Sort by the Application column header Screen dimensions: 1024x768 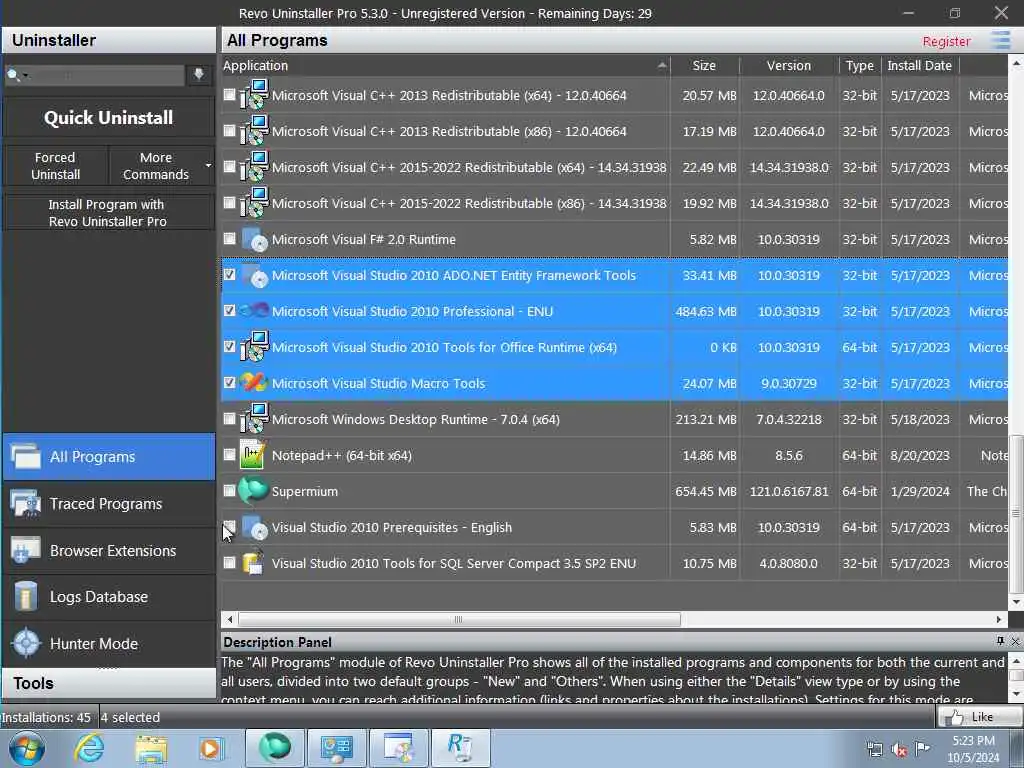(x=446, y=65)
